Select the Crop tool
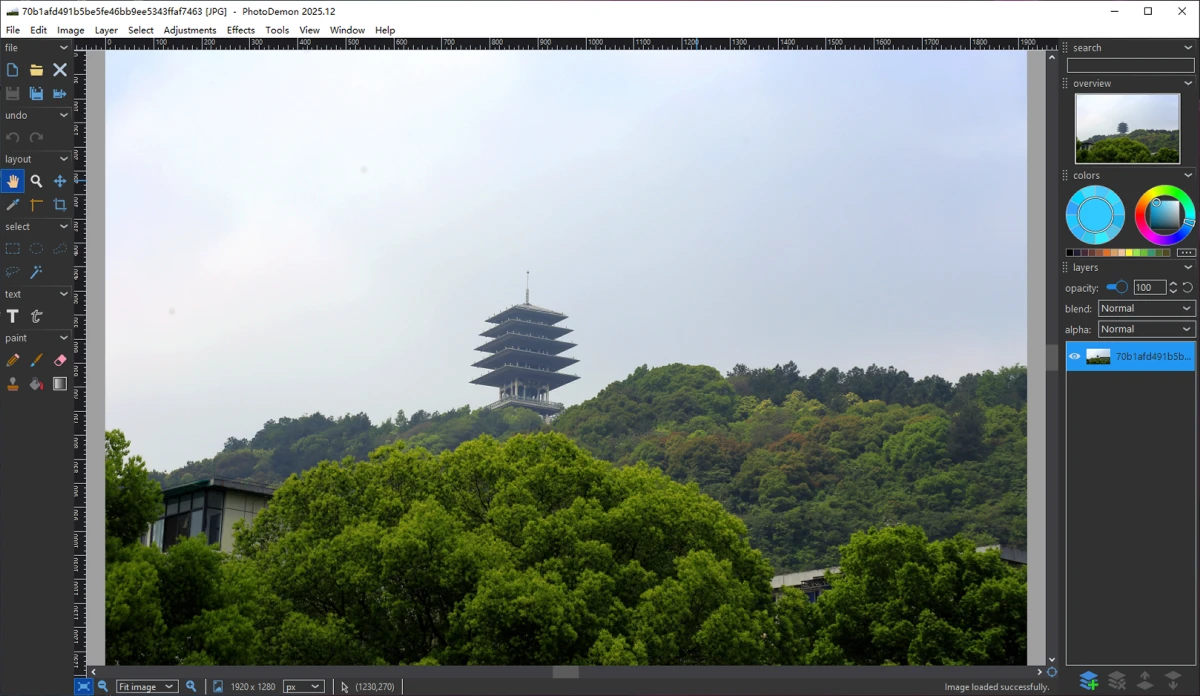Image resolution: width=1200 pixels, height=696 pixels. [60, 205]
